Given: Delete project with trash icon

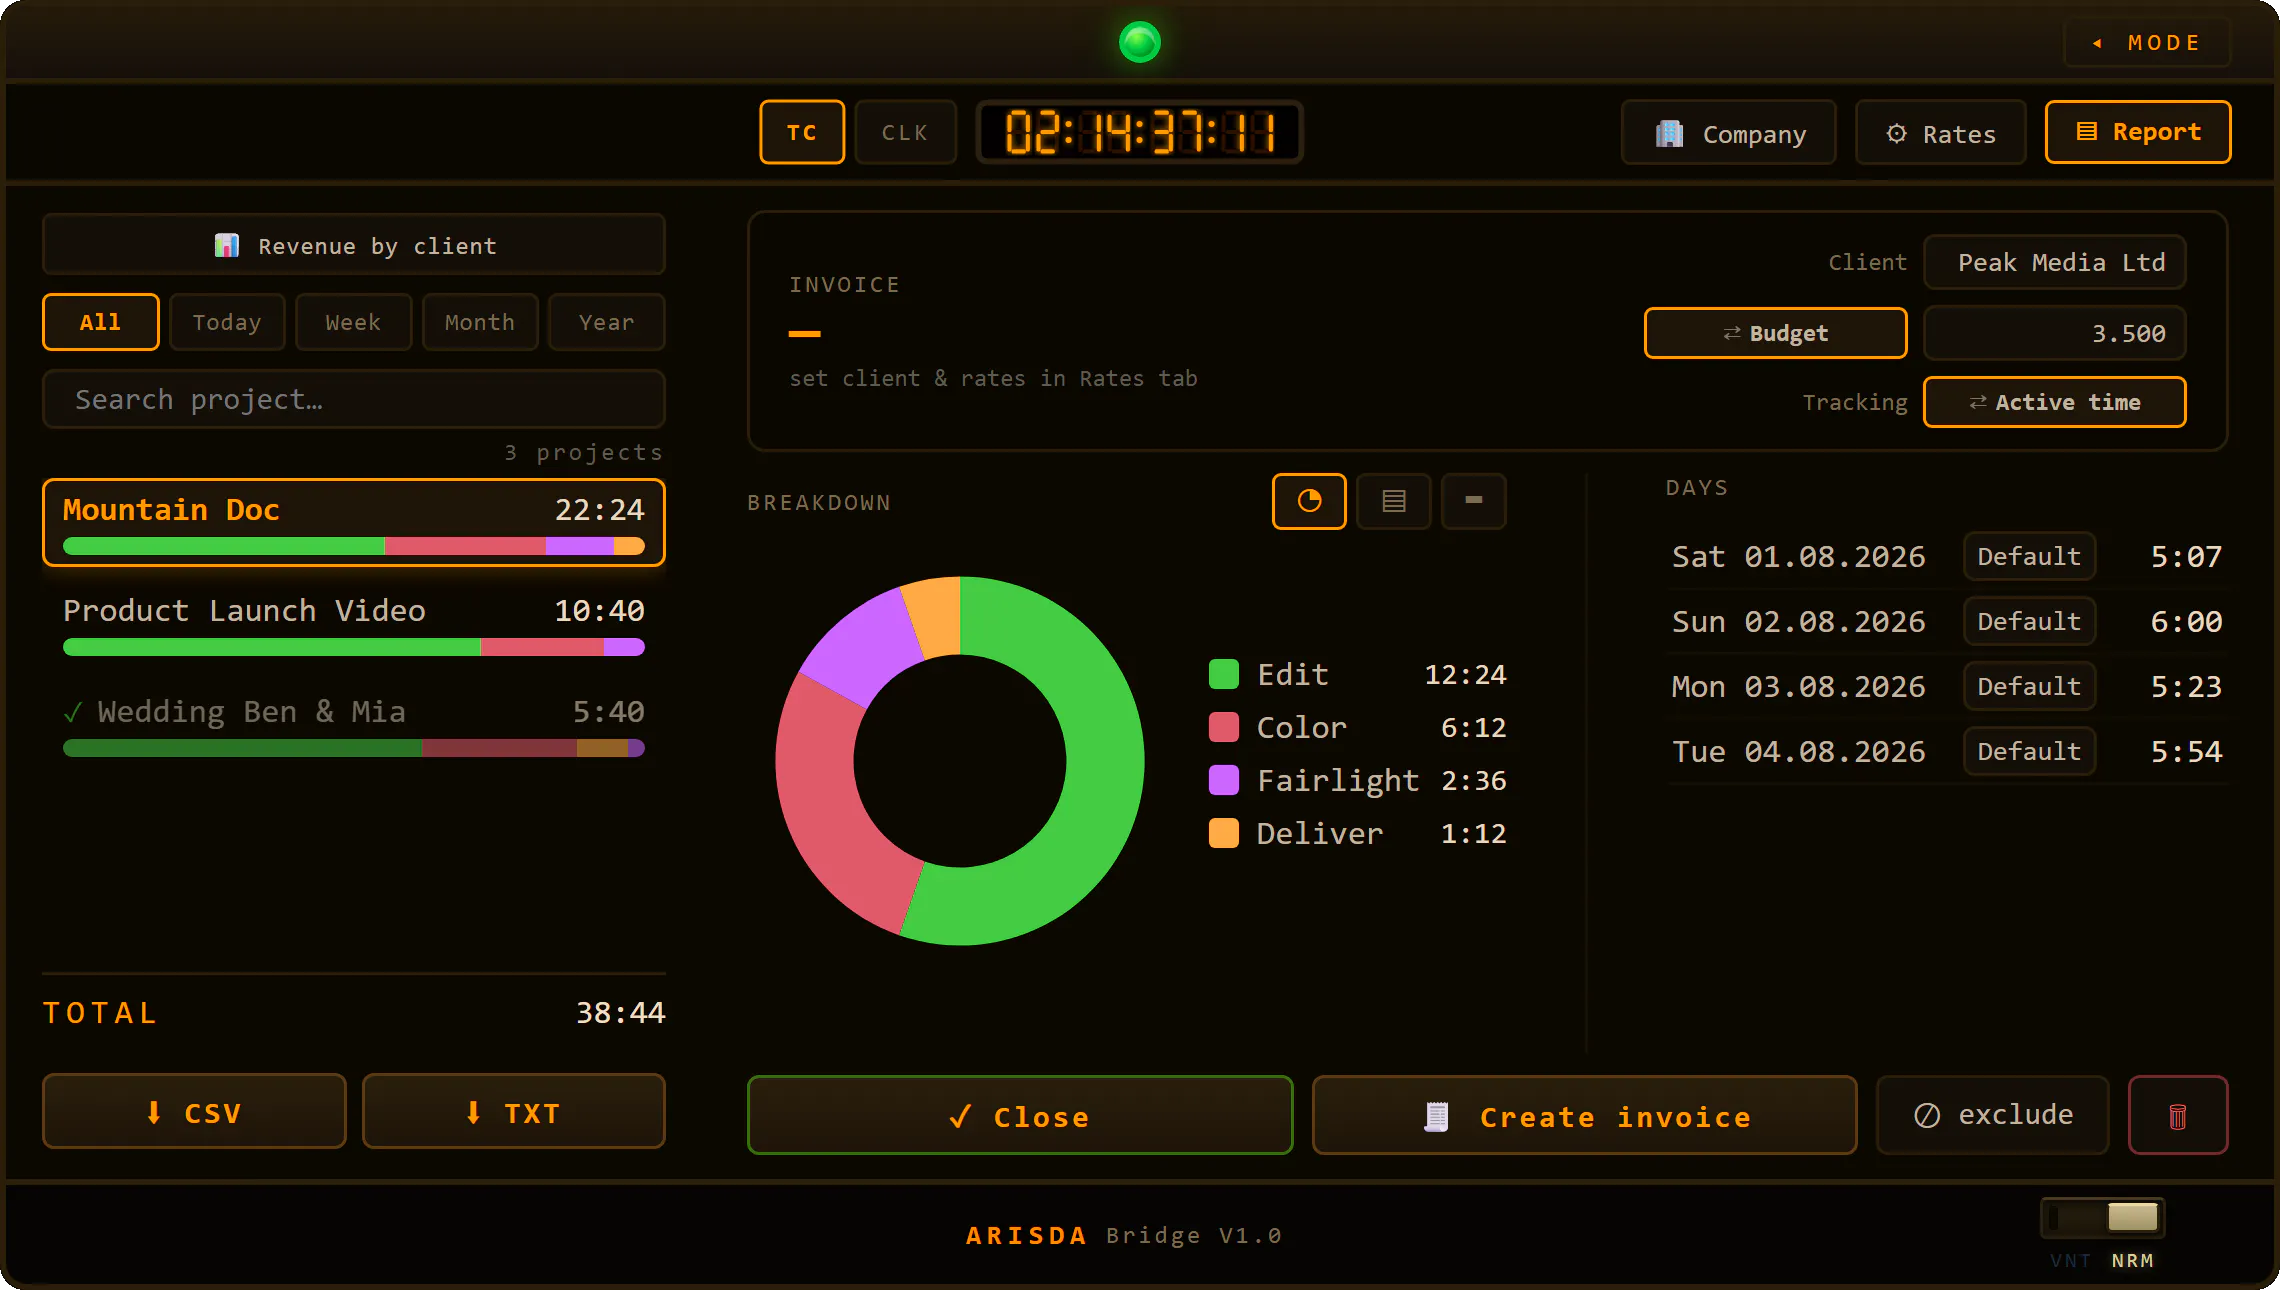Looking at the screenshot, I should click(x=2178, y=1115).
